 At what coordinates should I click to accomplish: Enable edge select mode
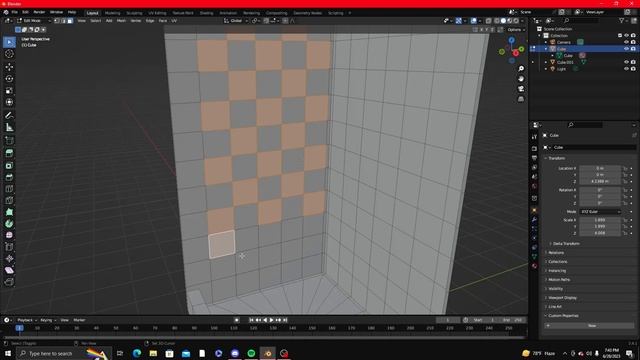pos(63,20)
